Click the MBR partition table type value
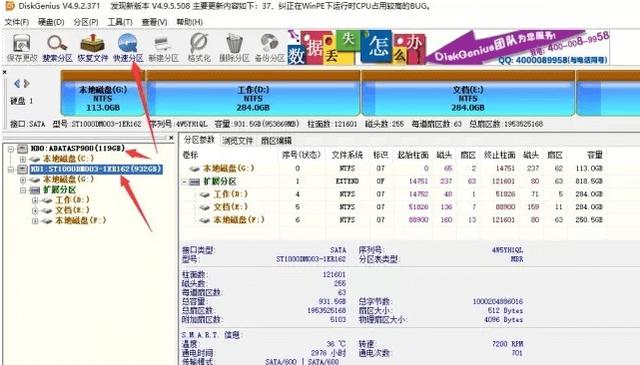The image size is (640, 365). tap(517, 259)
